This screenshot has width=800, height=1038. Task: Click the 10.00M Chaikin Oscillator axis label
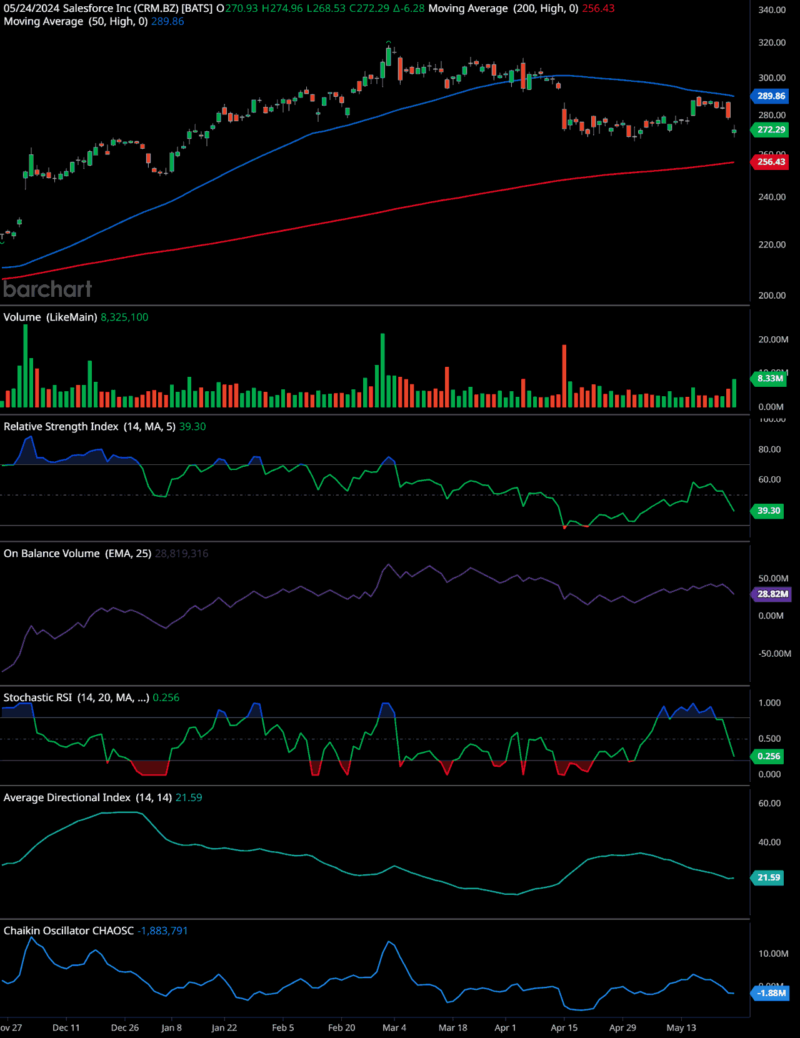point(773,953)
